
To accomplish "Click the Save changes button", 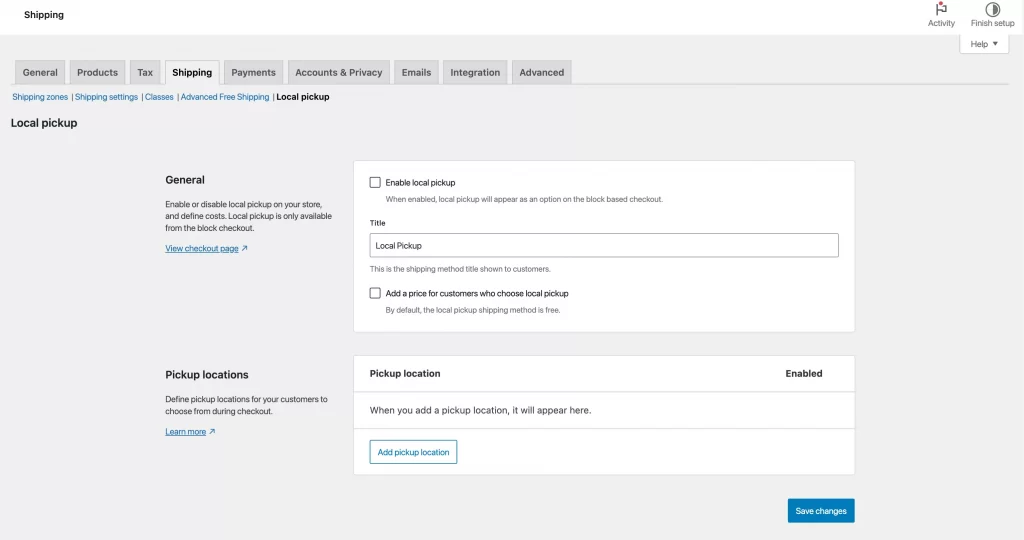I will pos(821,511).
